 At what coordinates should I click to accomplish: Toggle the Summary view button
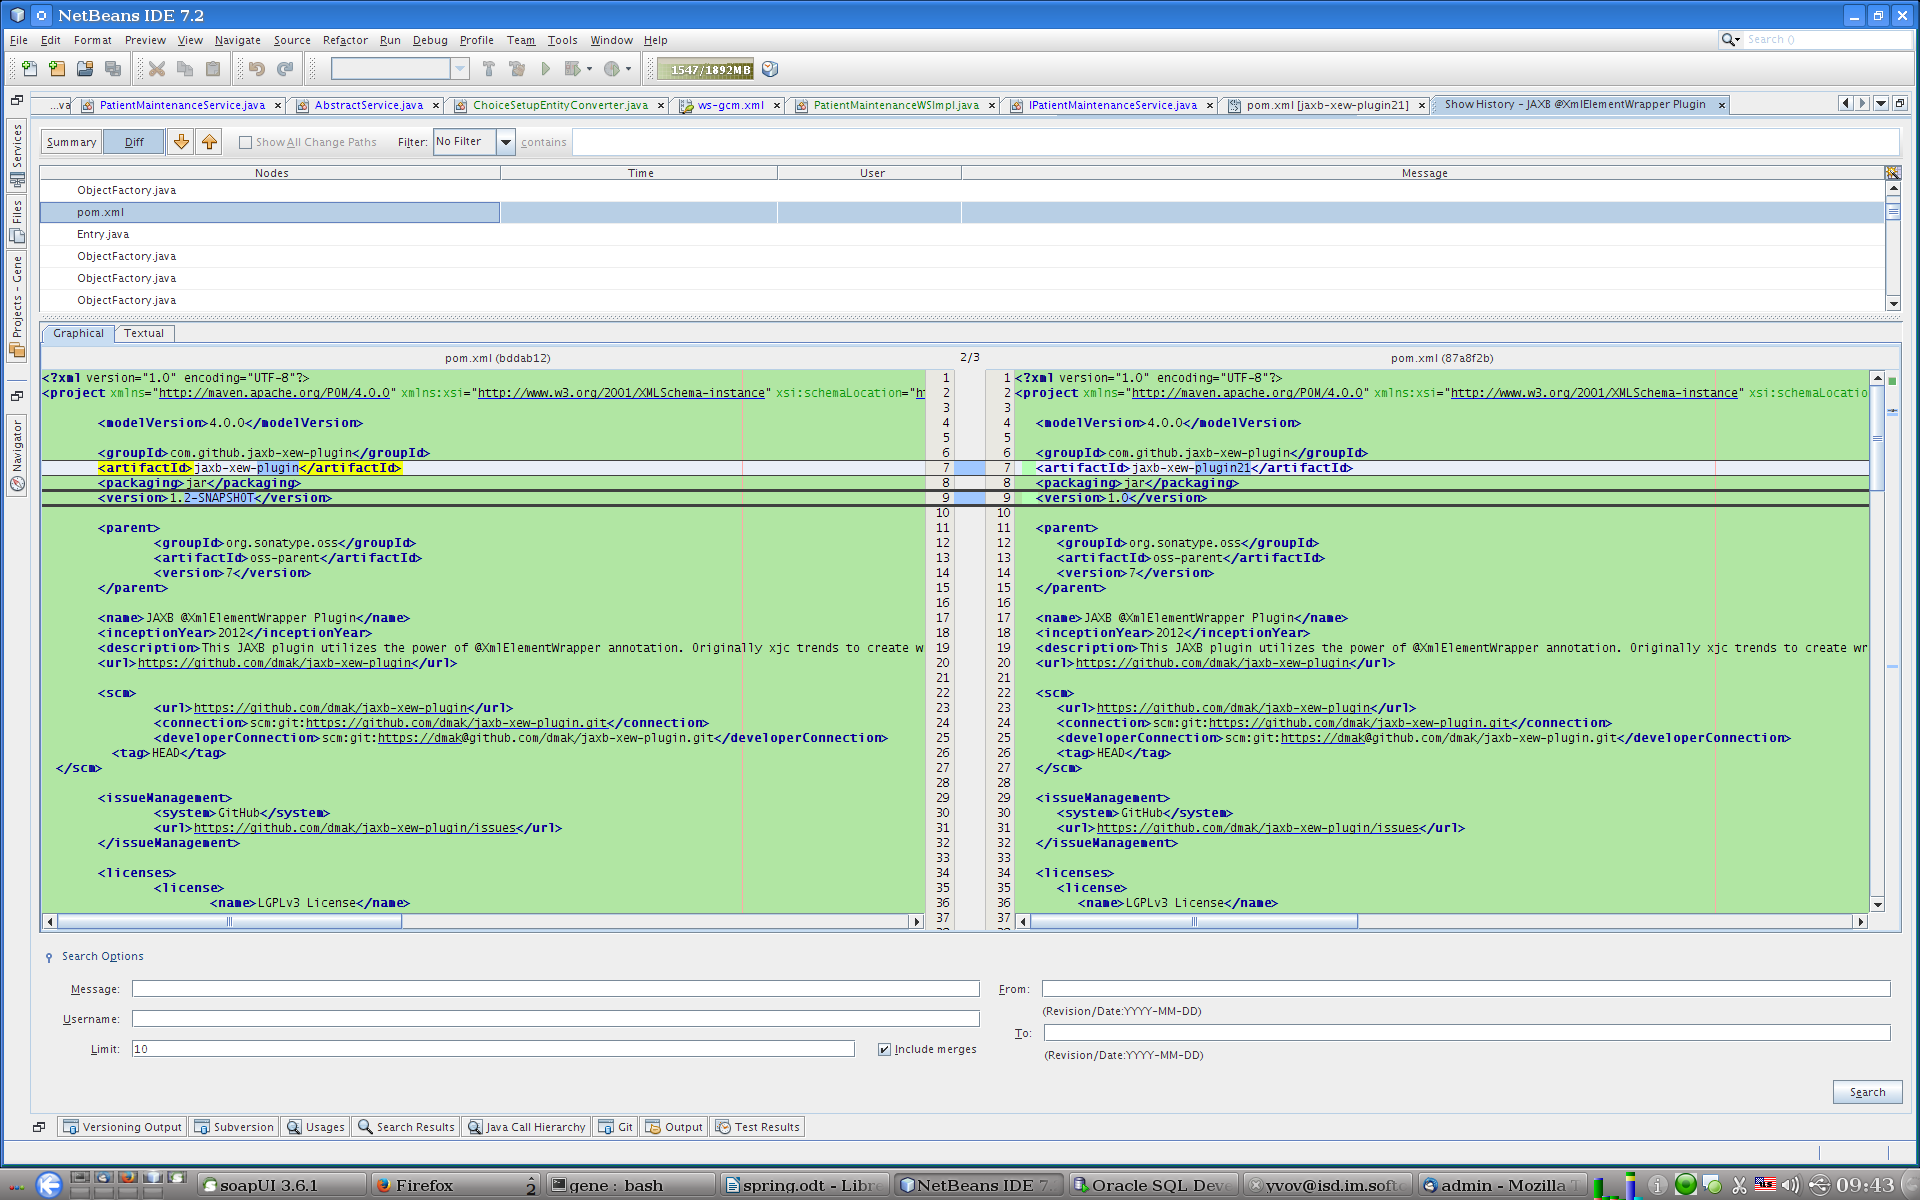click(x=72, y=142)
